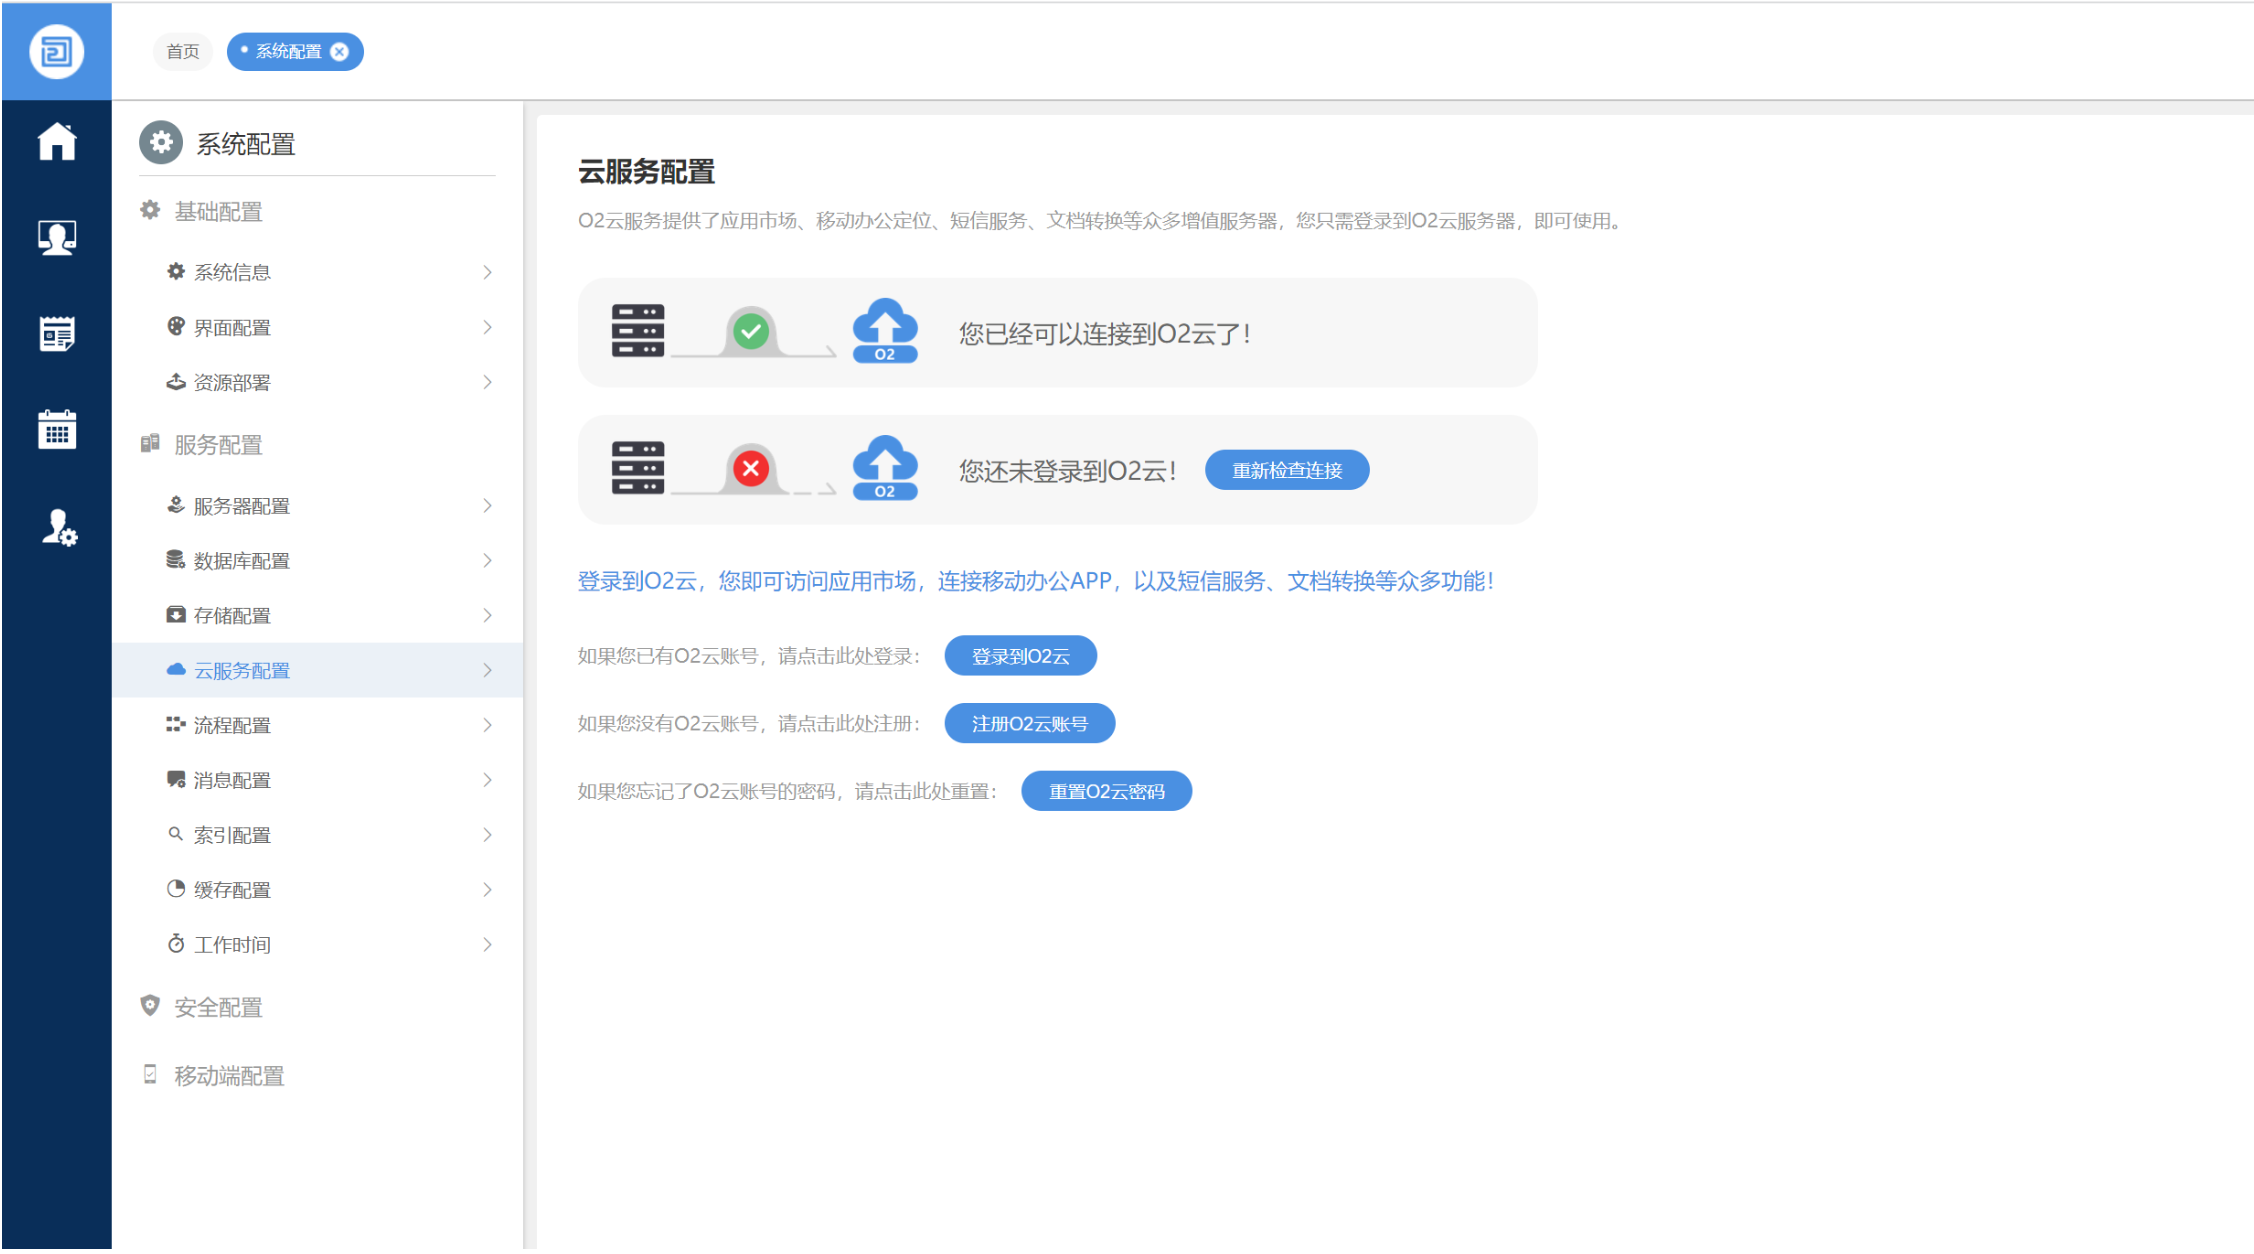
Task: Switch to the 首页 tab
Action: [x=182, y=51]
